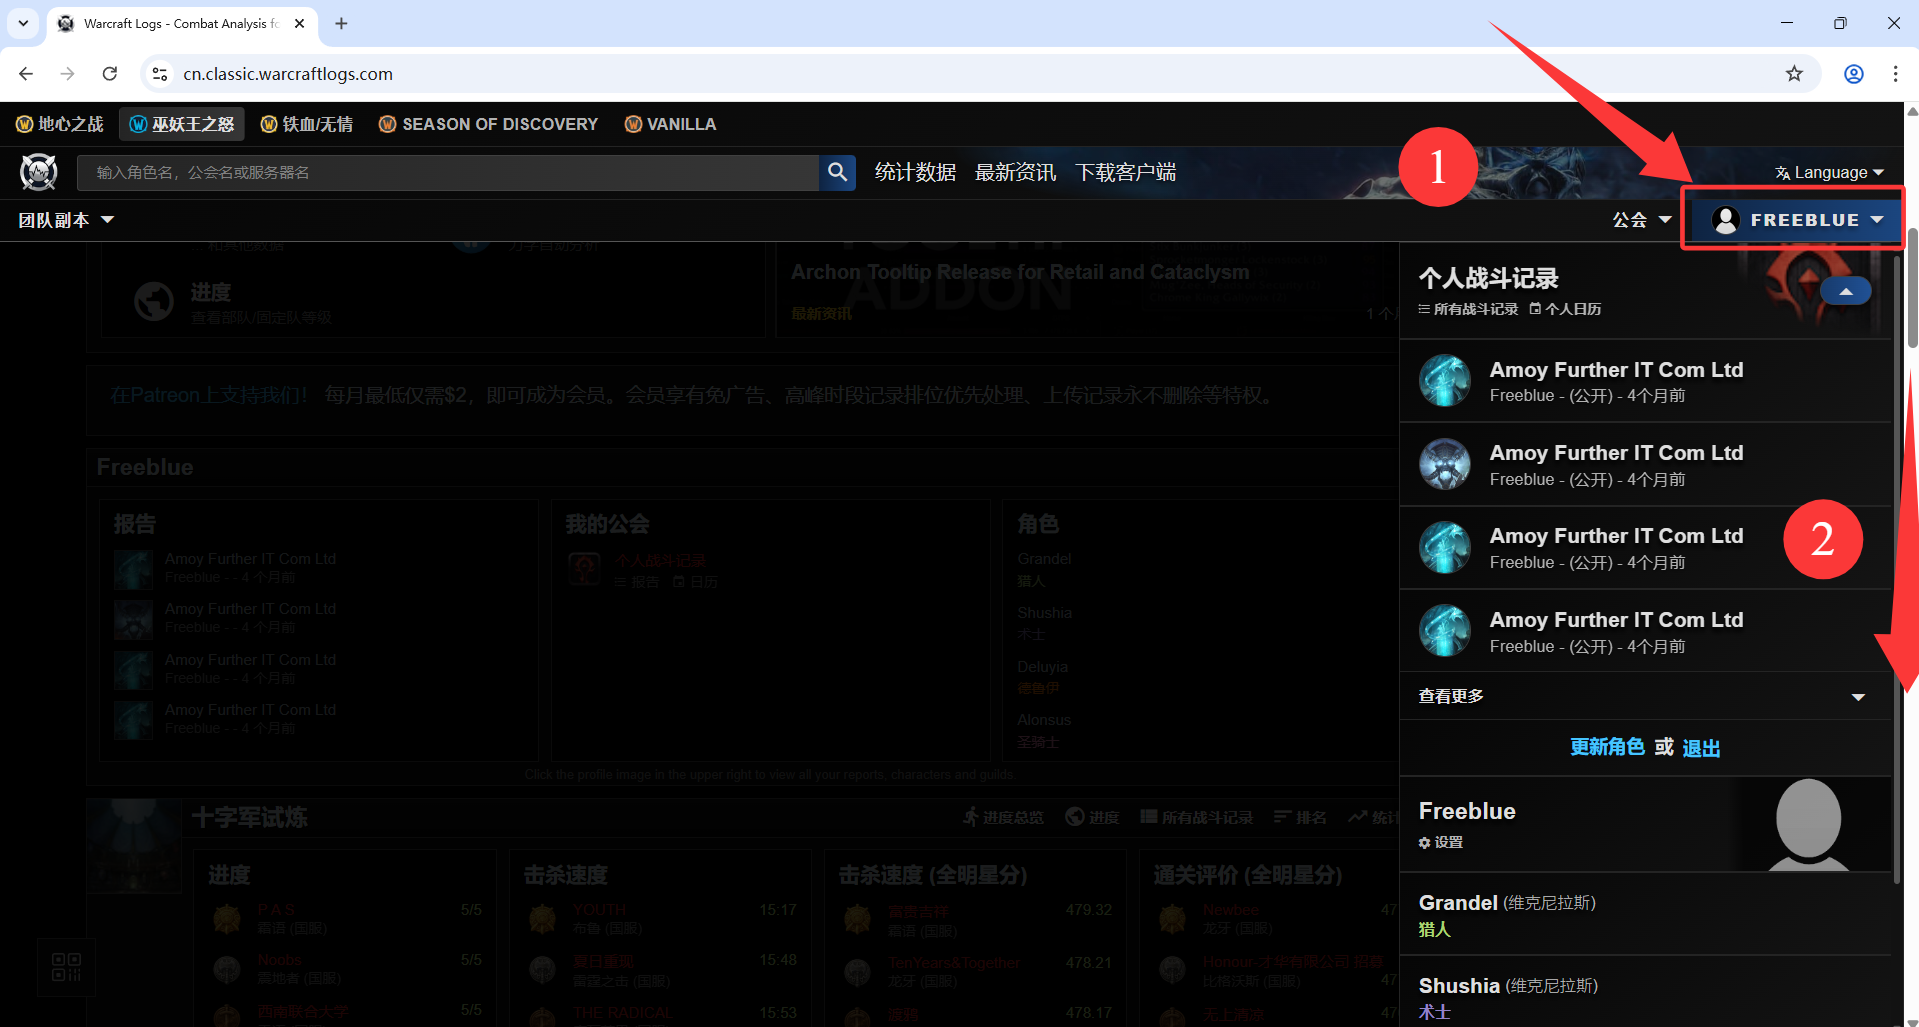
Task: Open the Language dropdown
Action: tap(1829, 172)
